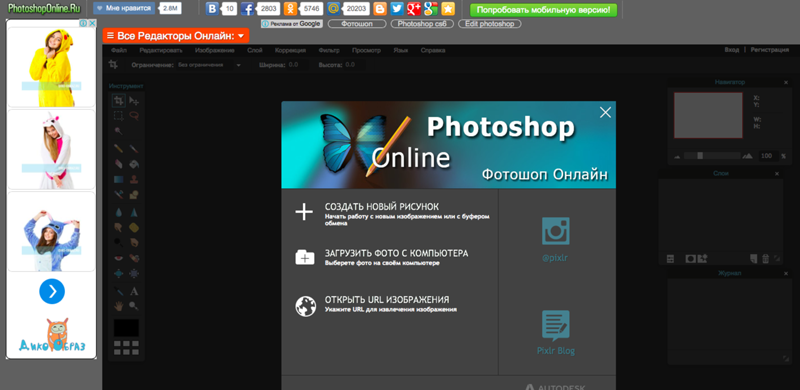Image resolution: width=800 pixels, height=390 pixels.
Task: Select the Dodge tool
Action: coord(118,242)
